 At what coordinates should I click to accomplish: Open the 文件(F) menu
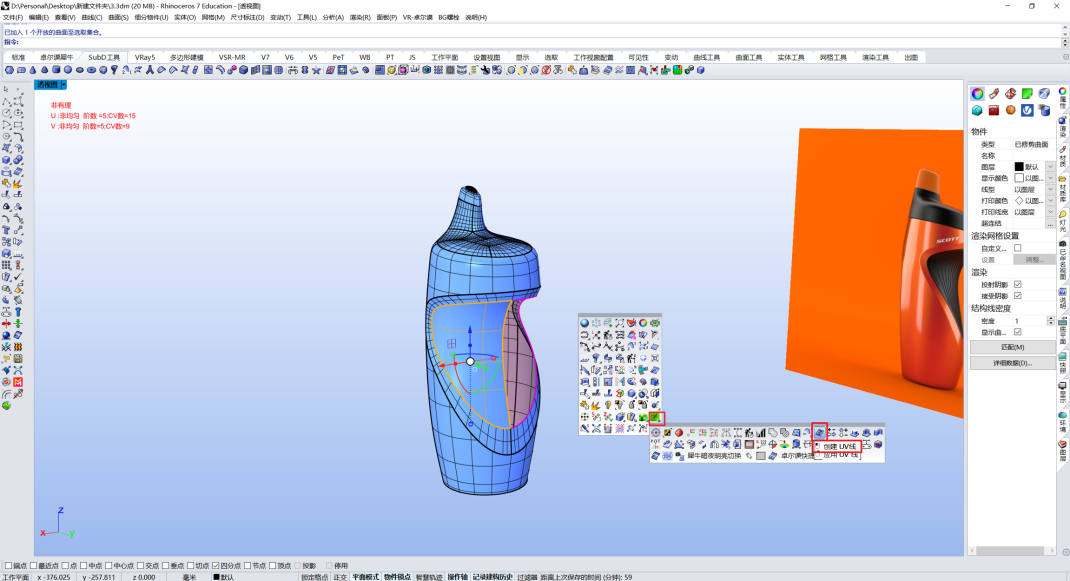point(13,17)
